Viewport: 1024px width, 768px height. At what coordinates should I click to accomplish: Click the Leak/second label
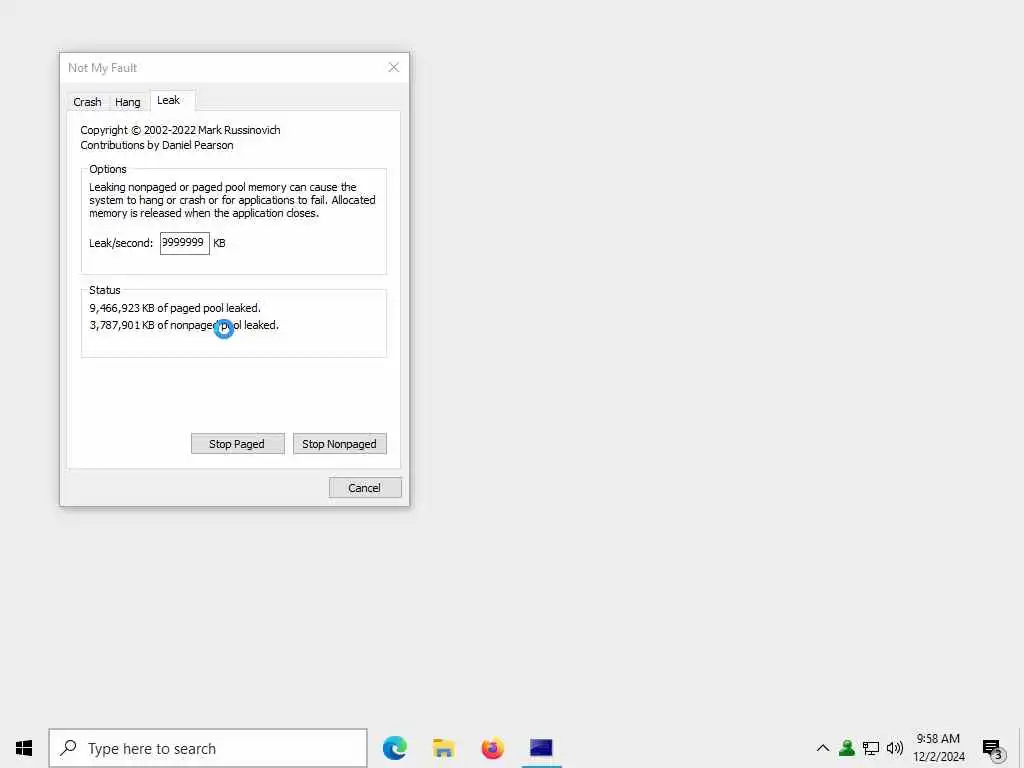click(x=121, y=243)
